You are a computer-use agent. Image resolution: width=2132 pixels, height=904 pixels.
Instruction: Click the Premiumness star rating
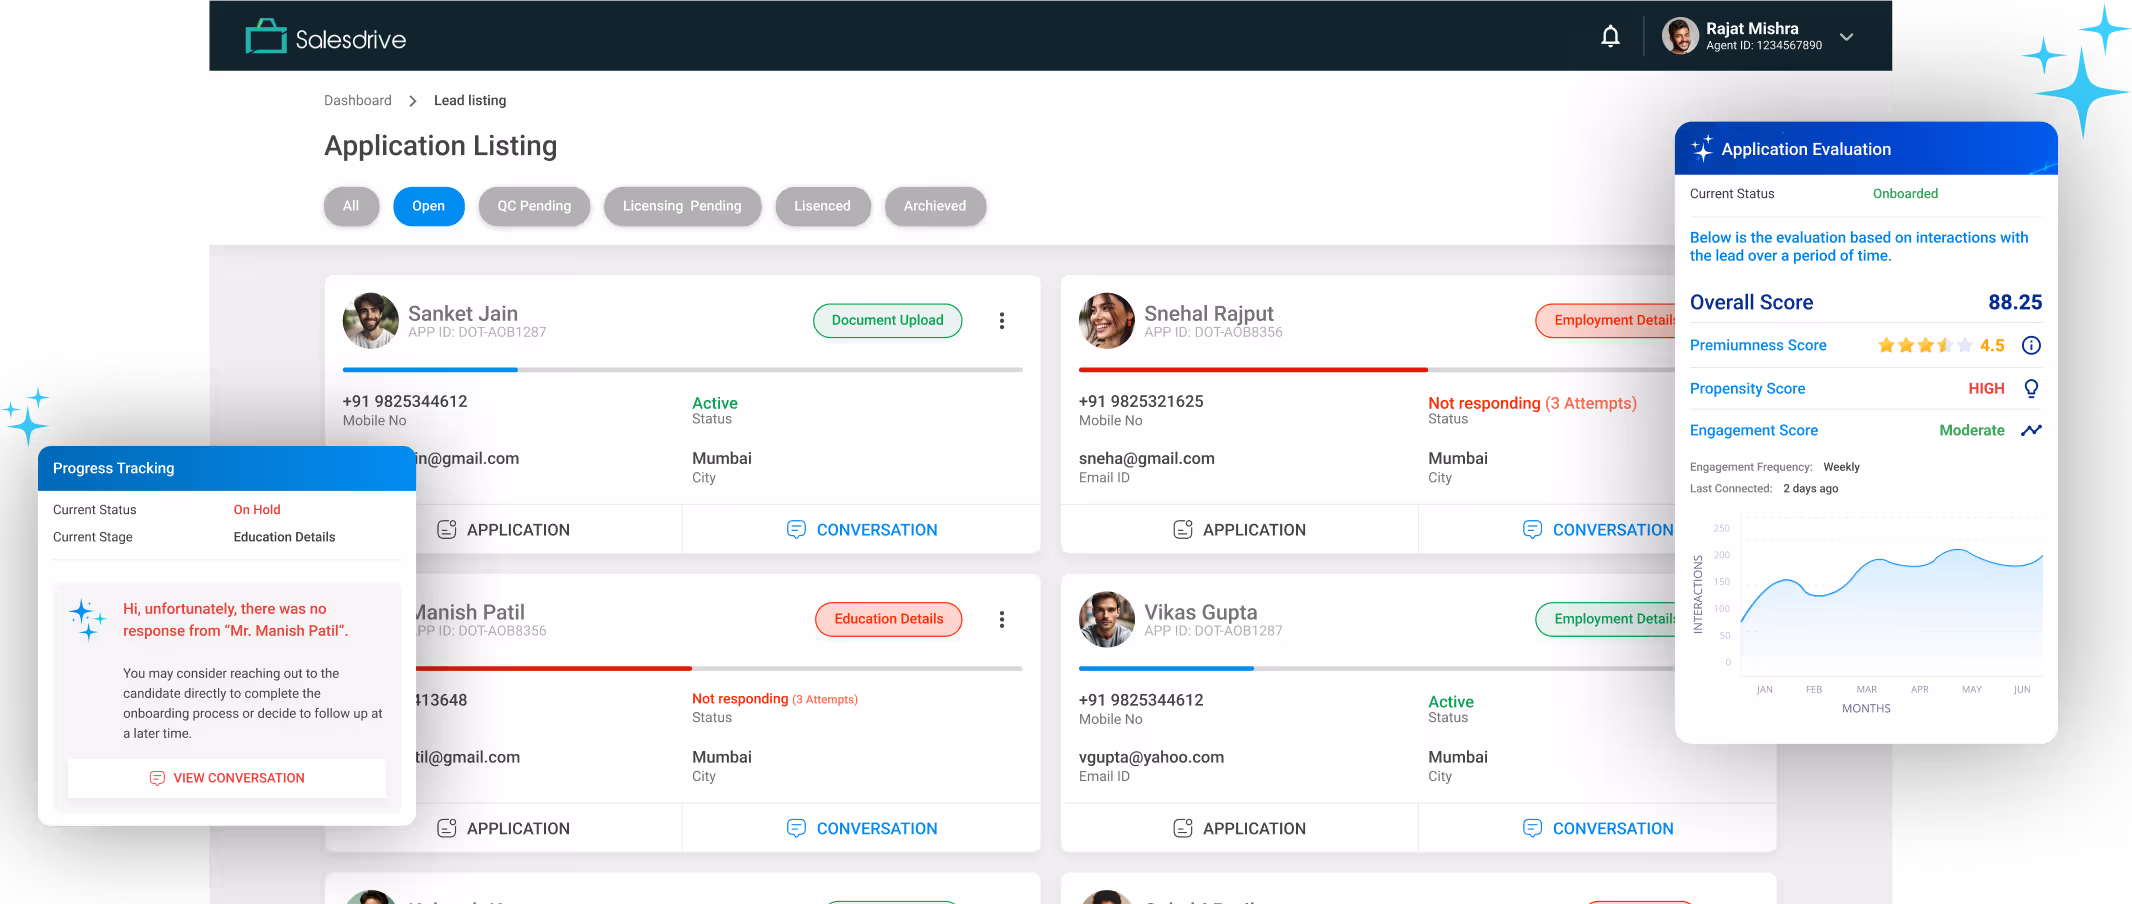1925,345
